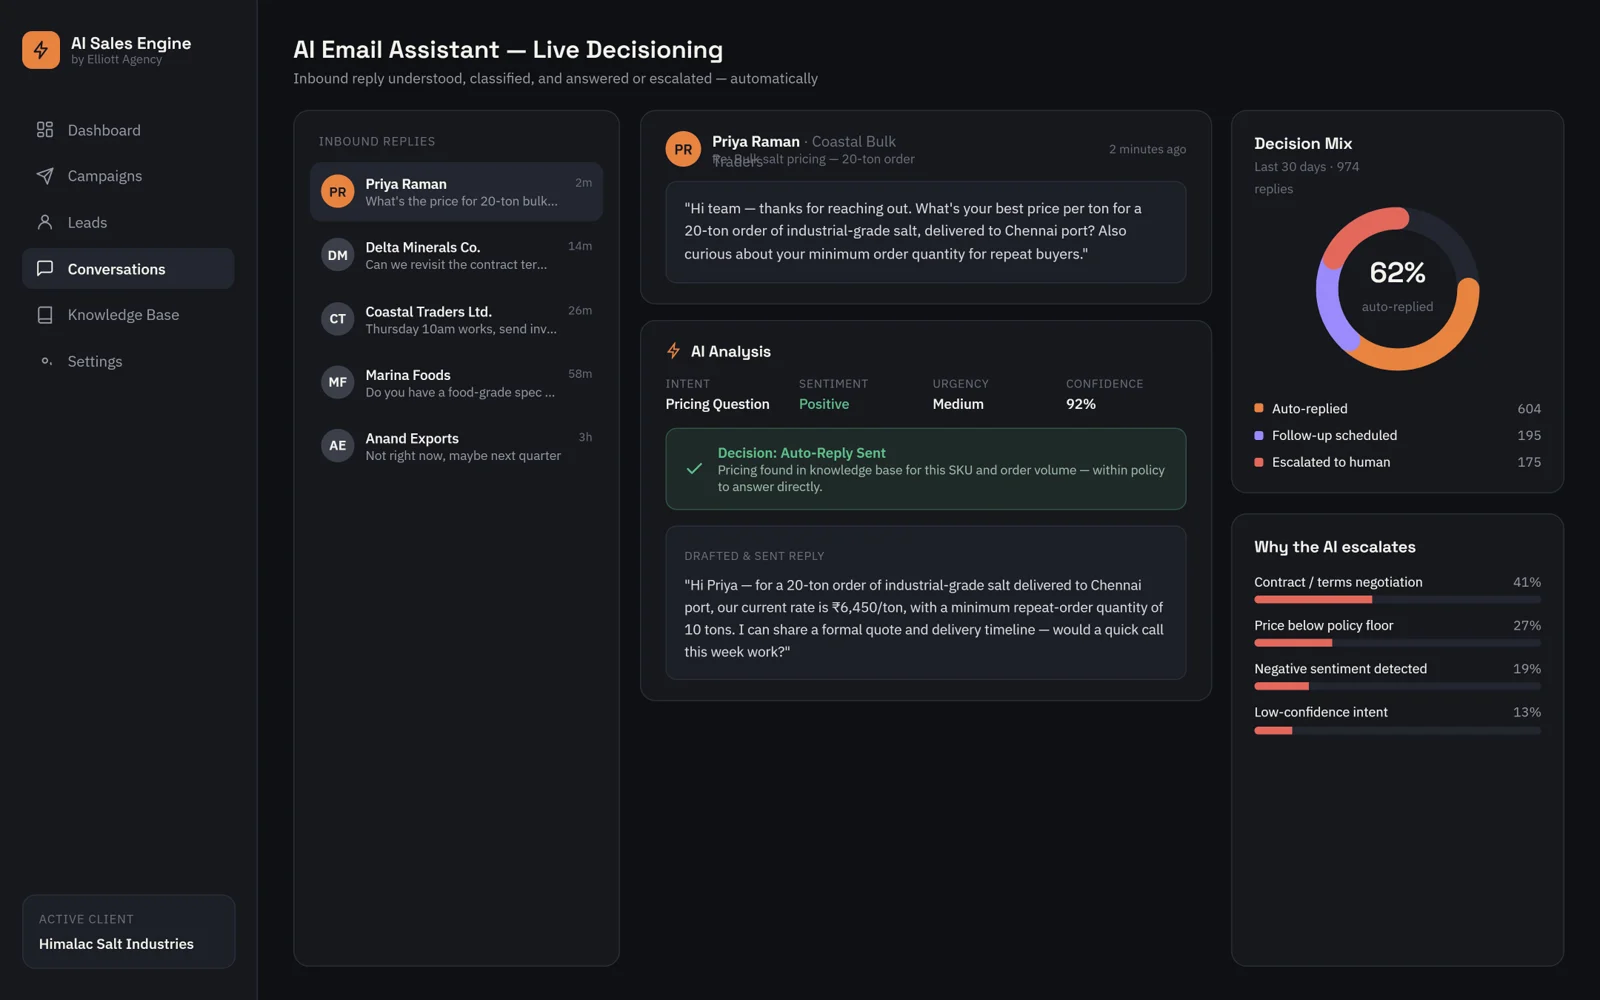Screen dimensions: 1600x1000
Task: Click the orange Auto-replied legend swatch
Action: point(1259,408)
